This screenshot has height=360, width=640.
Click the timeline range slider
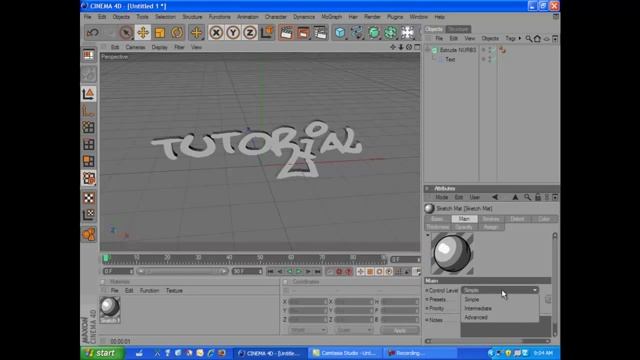pos(182,271)
